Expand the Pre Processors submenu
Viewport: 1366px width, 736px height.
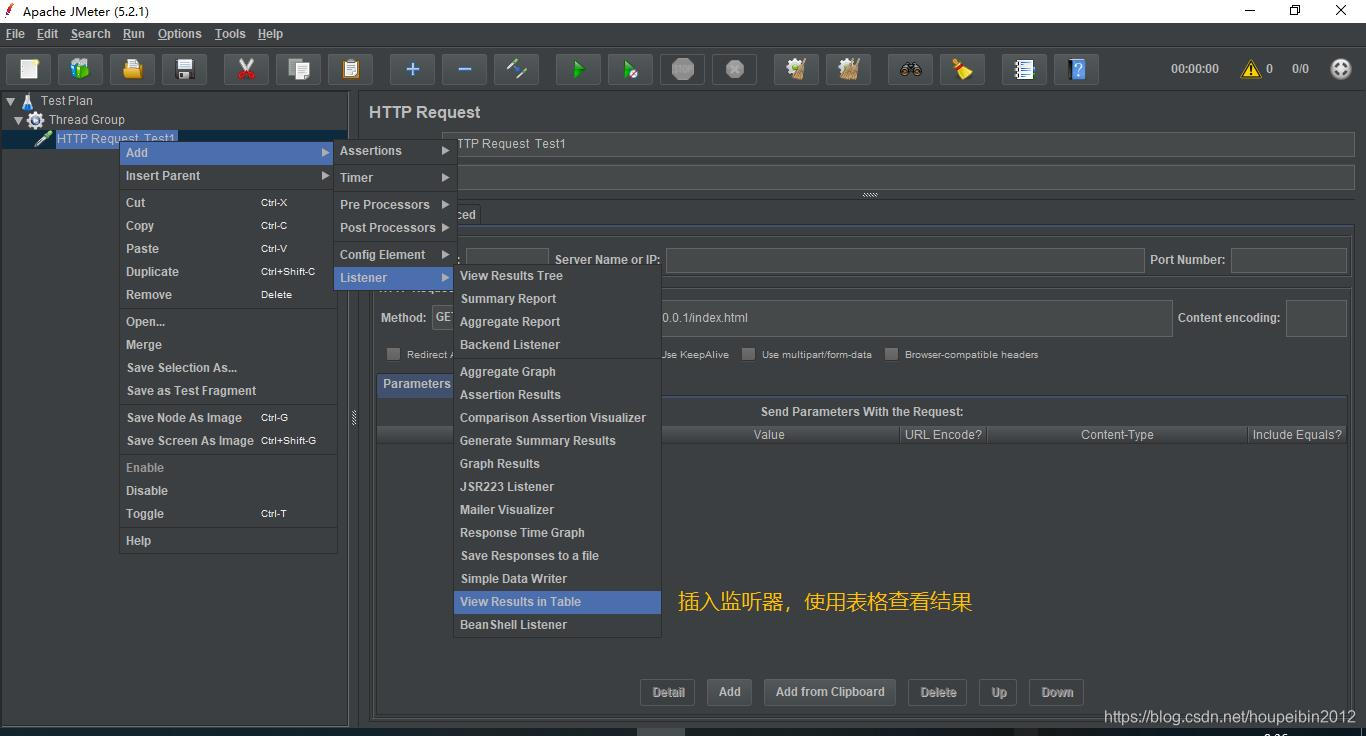395,205
